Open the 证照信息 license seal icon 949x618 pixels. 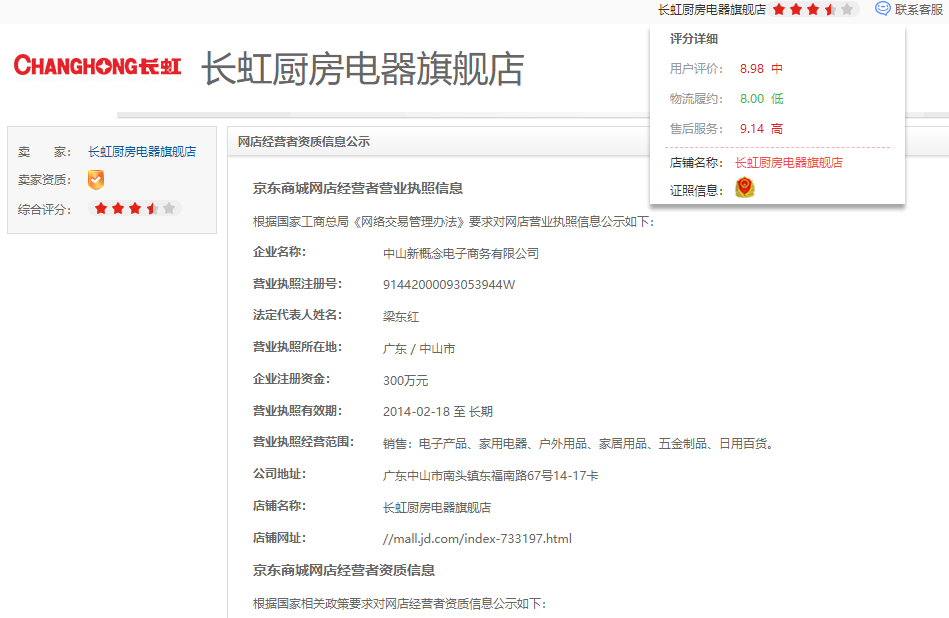(744, 188)
